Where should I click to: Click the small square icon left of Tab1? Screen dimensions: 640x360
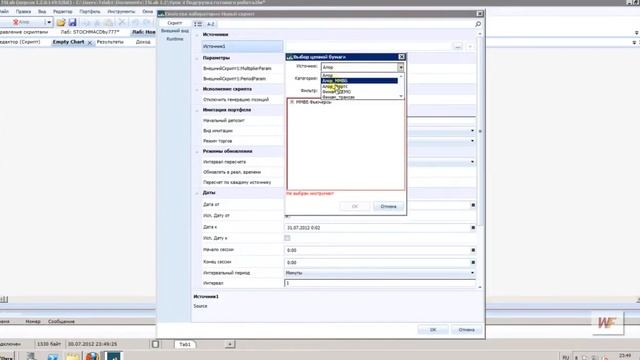coord(155,344)
